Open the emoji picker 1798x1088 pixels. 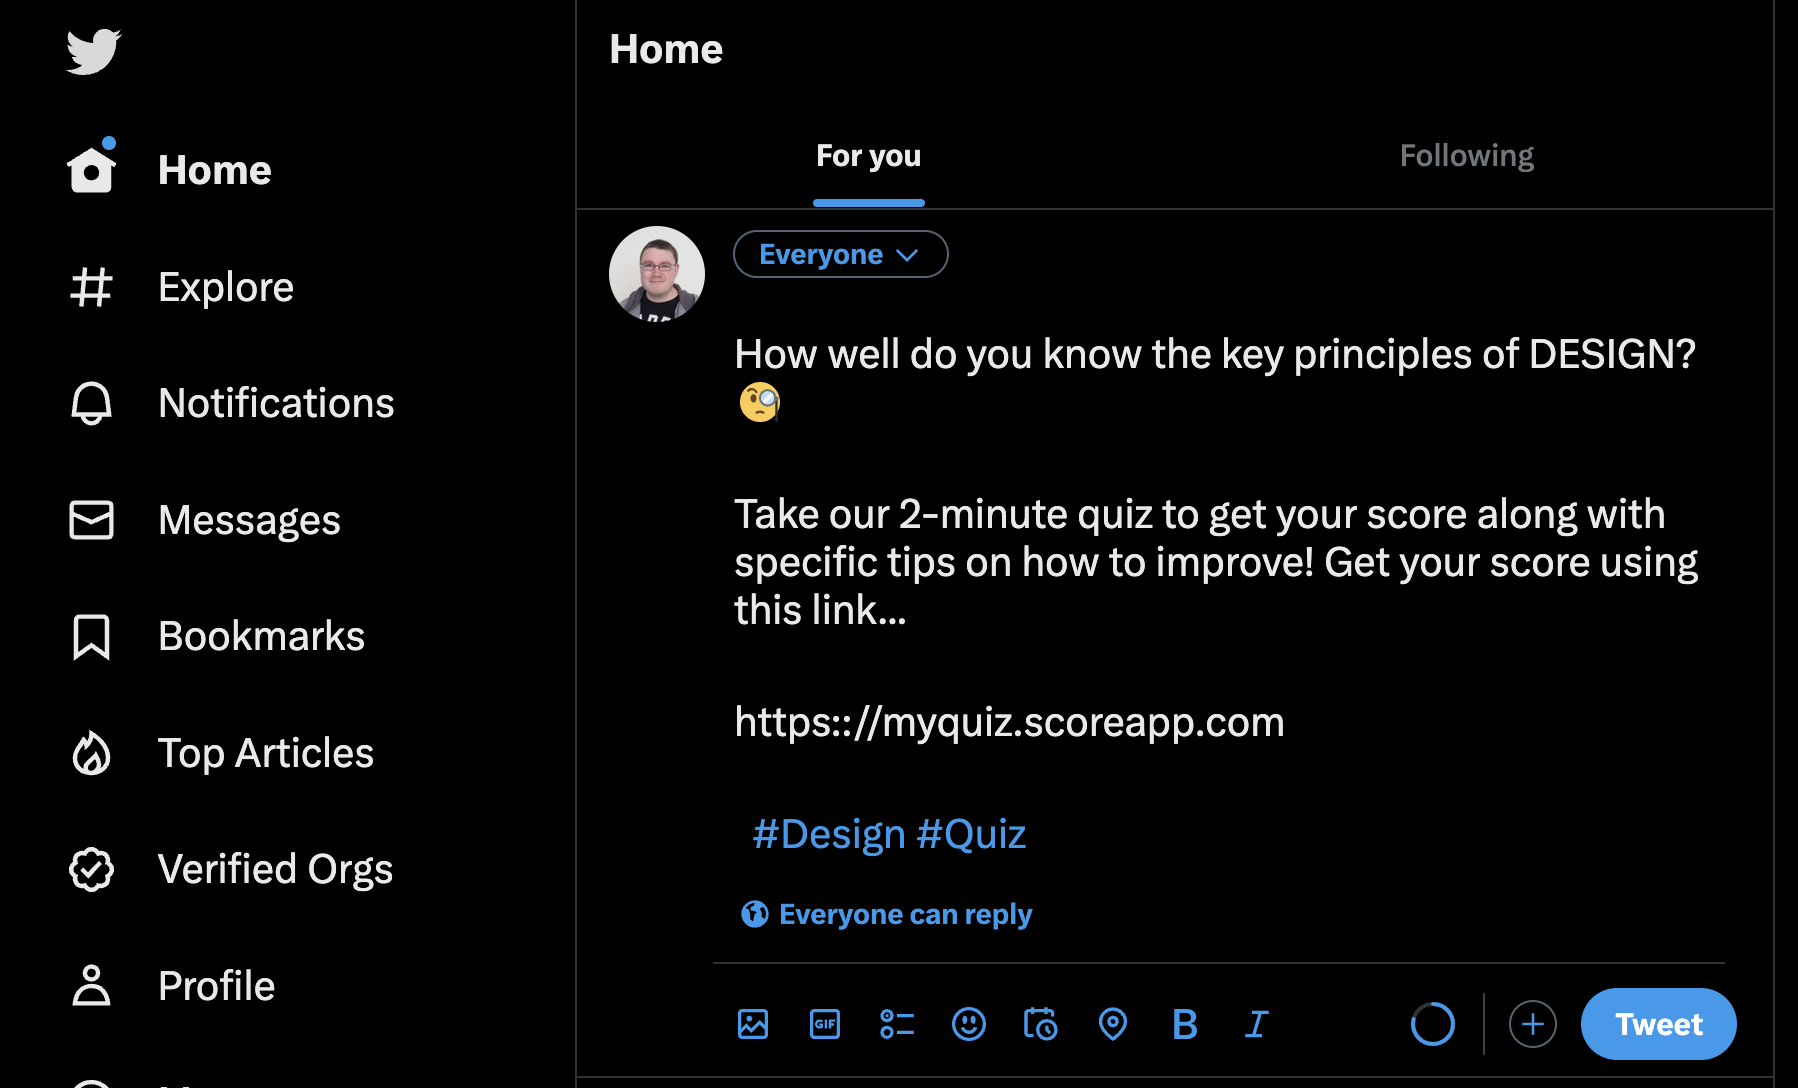pos(969,1024)
